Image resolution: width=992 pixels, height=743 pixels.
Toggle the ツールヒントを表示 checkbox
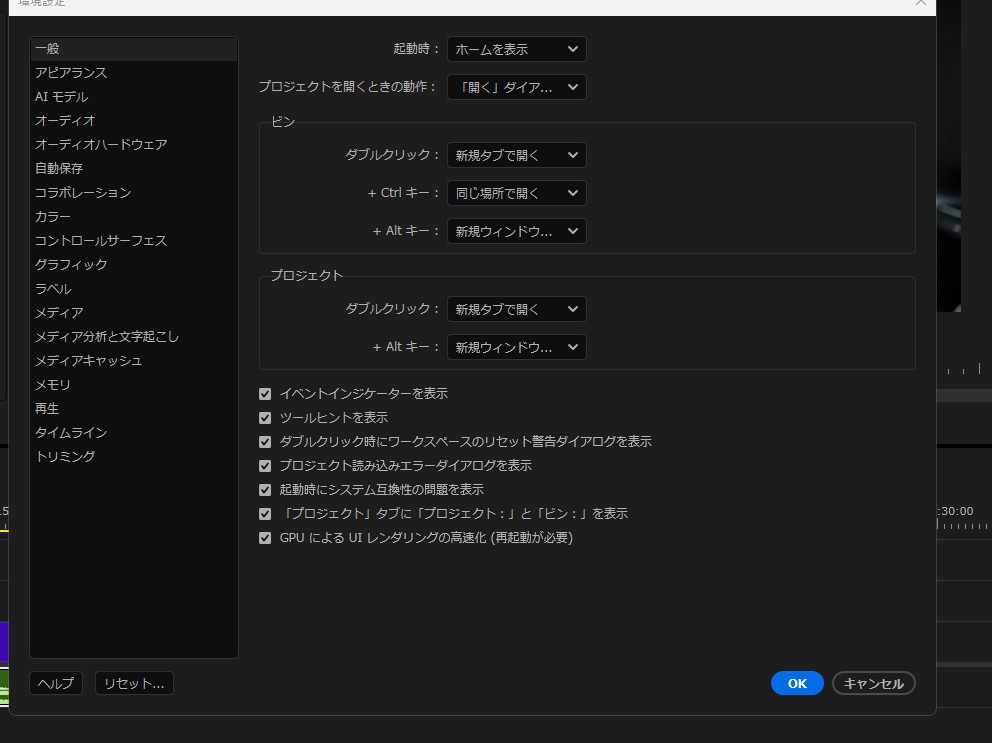[265, 418]
